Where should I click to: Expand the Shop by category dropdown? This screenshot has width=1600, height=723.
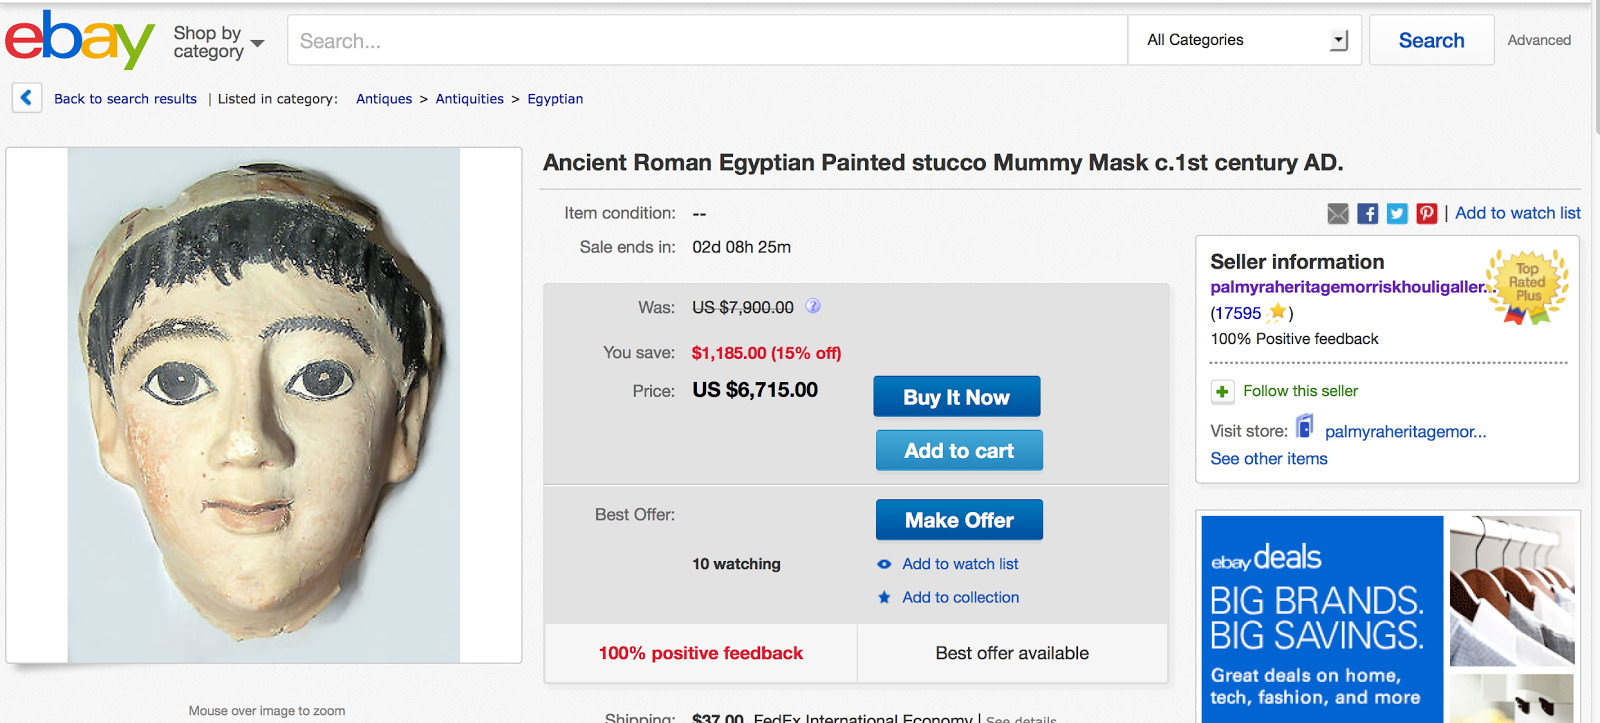218,42
